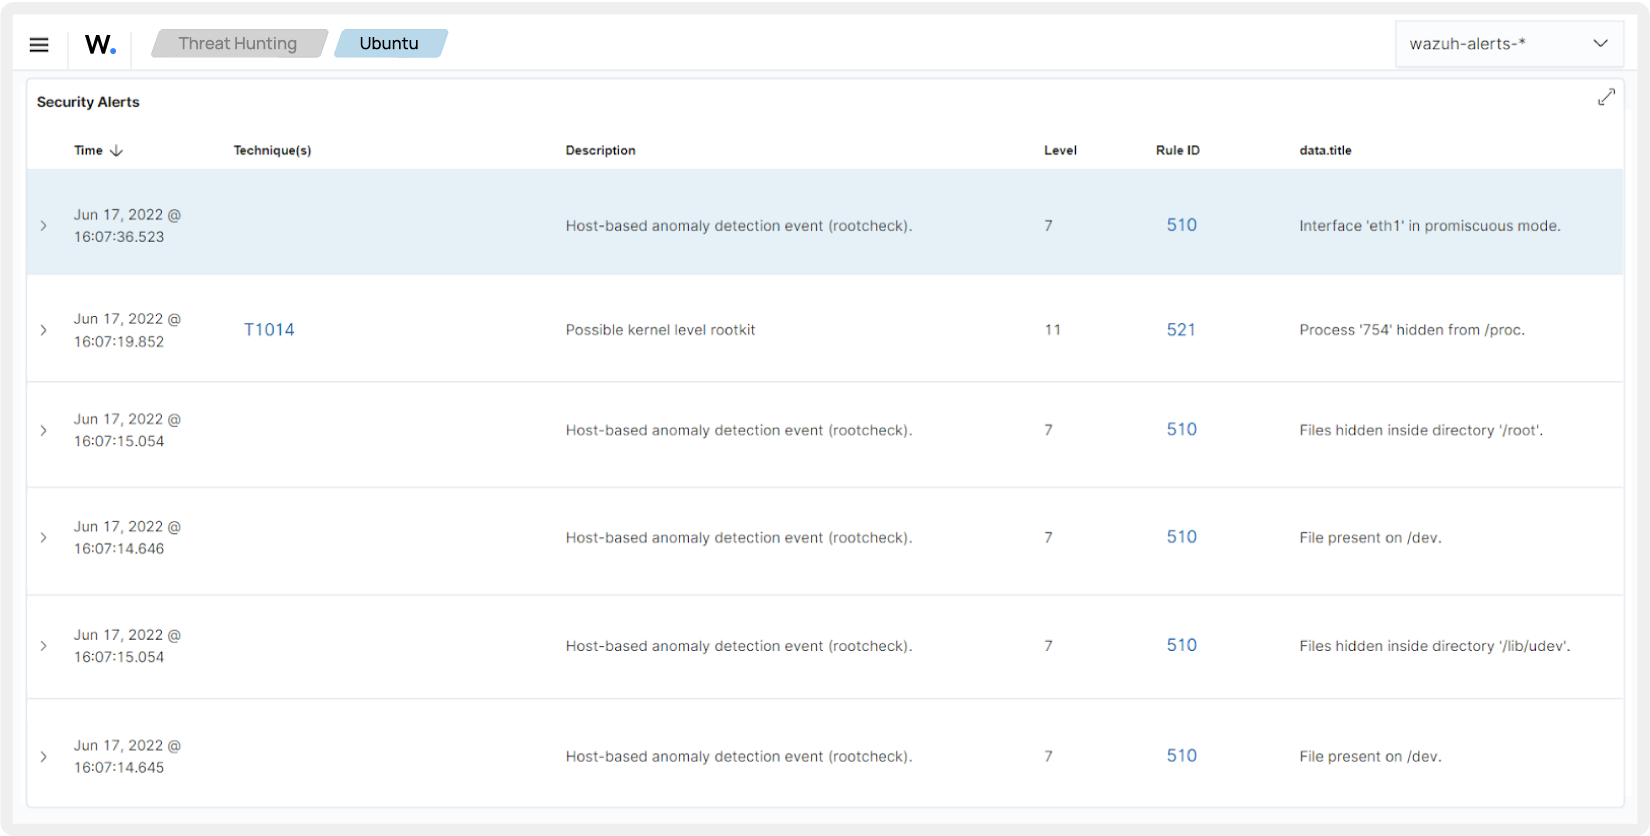This screenshot has height=836, width=1650.
Task: Click the Time column header label
Action: click(x=88, y=150)
